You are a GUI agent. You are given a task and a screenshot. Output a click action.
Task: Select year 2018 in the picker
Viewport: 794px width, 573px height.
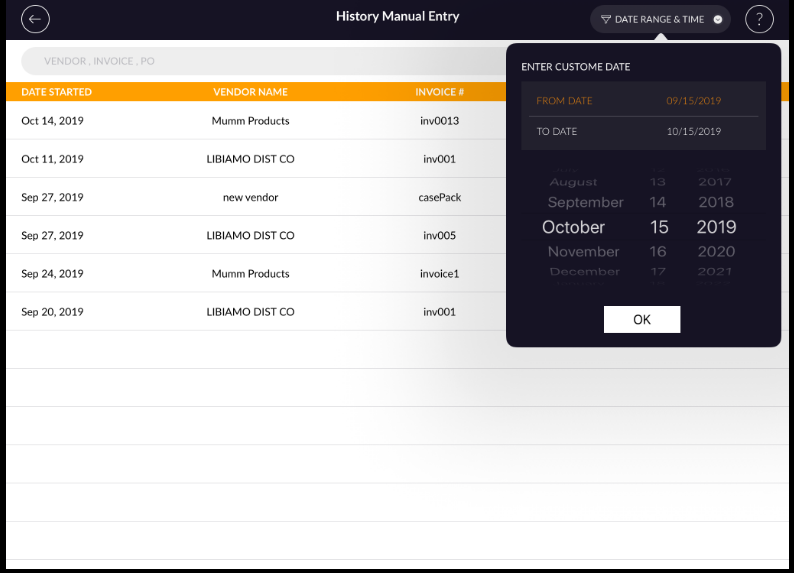(x=715, y=202)
